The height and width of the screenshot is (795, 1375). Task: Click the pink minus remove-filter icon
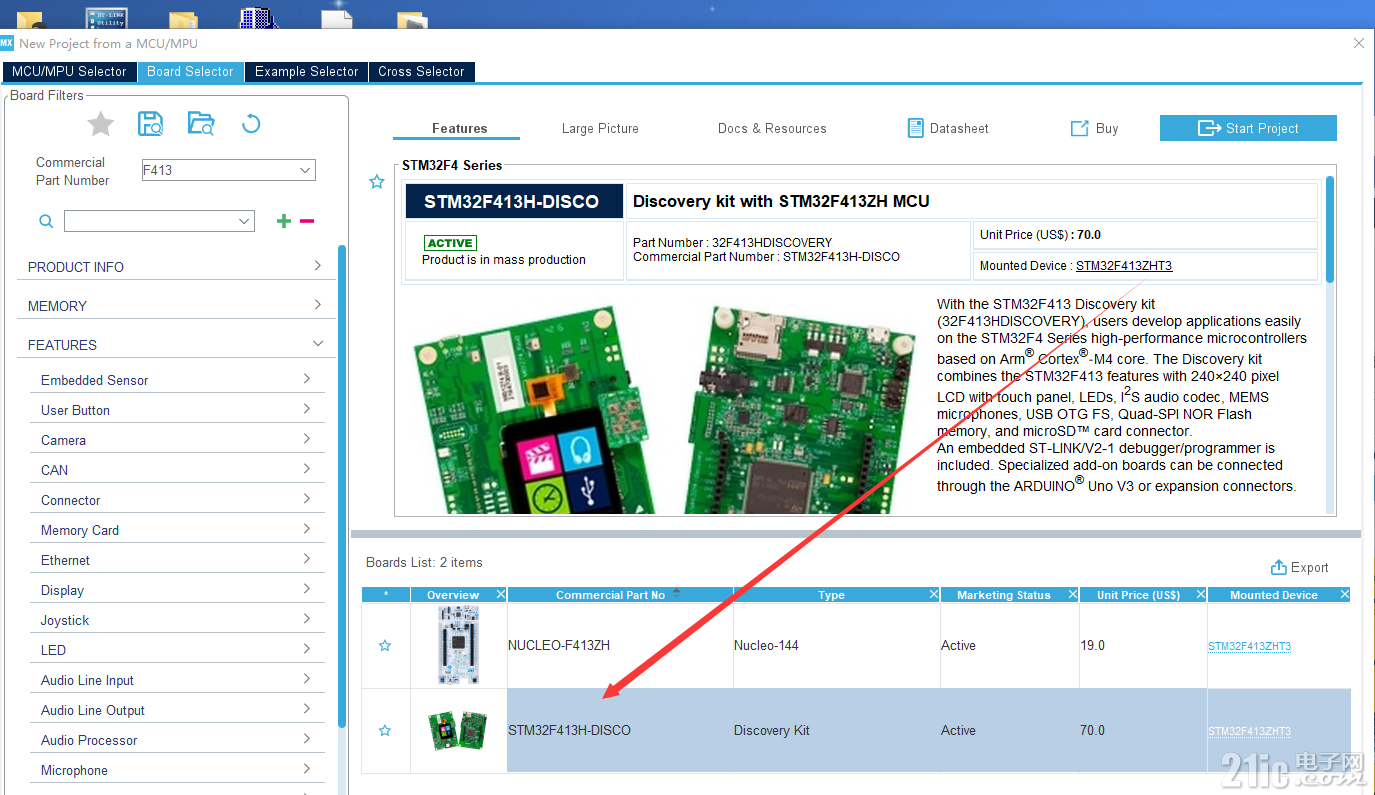point(307,221)
